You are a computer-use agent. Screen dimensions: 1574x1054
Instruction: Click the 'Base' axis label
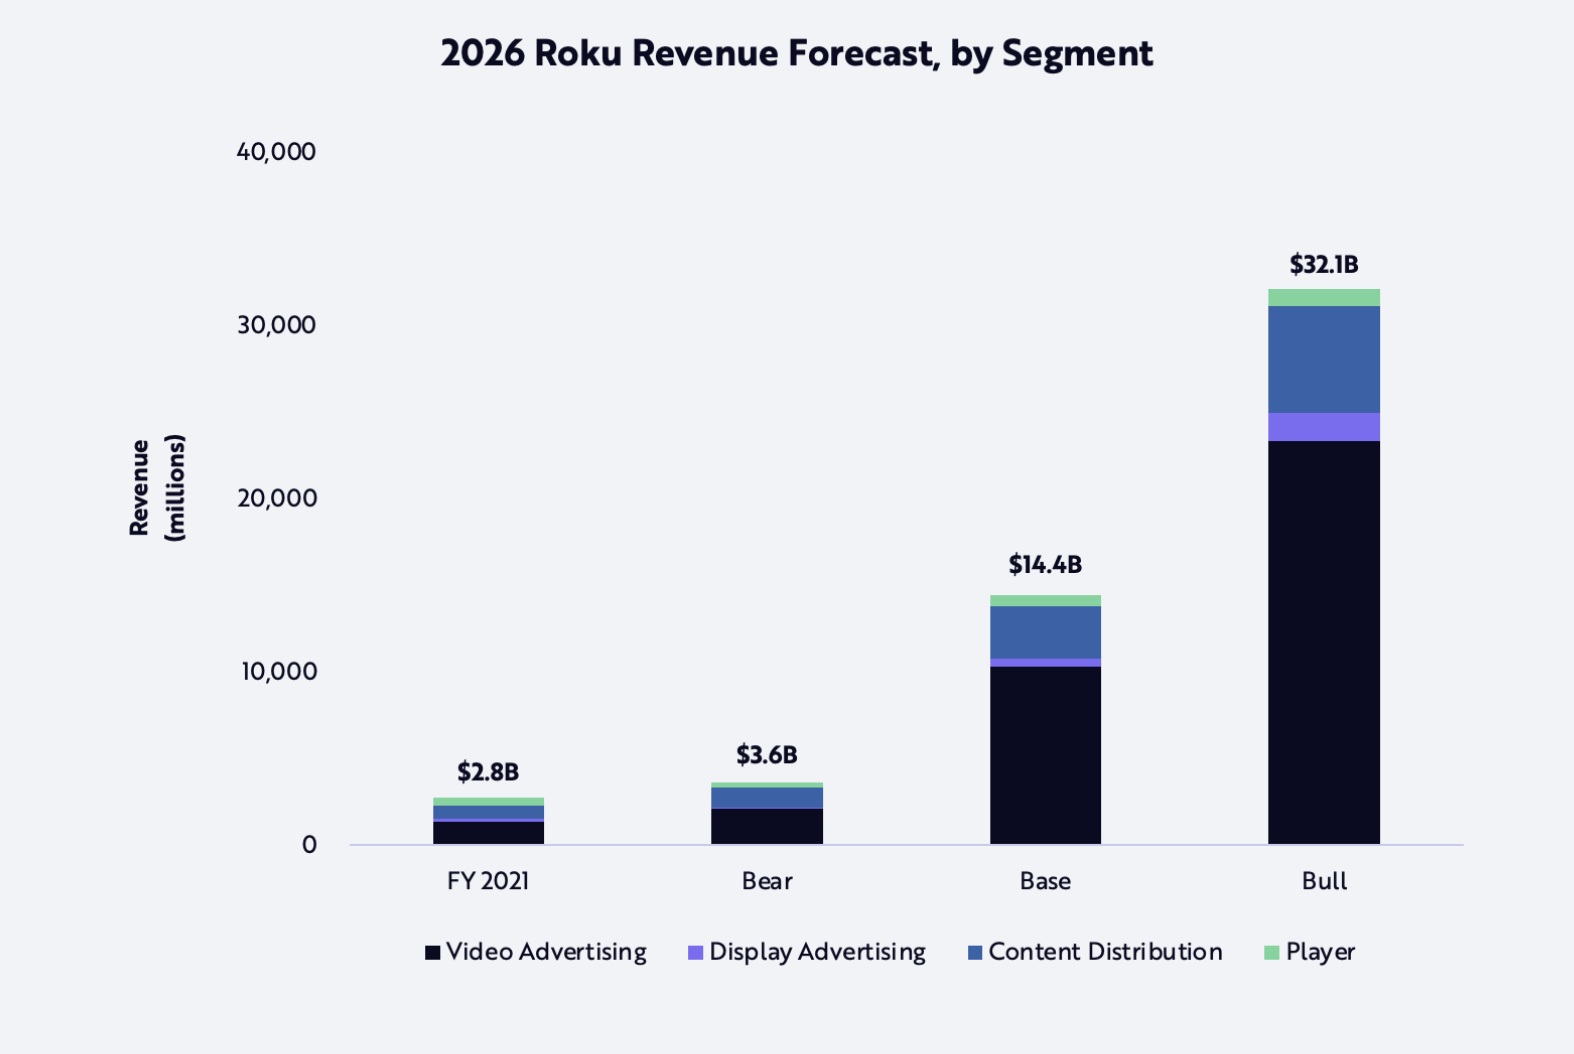point(1045,881)
